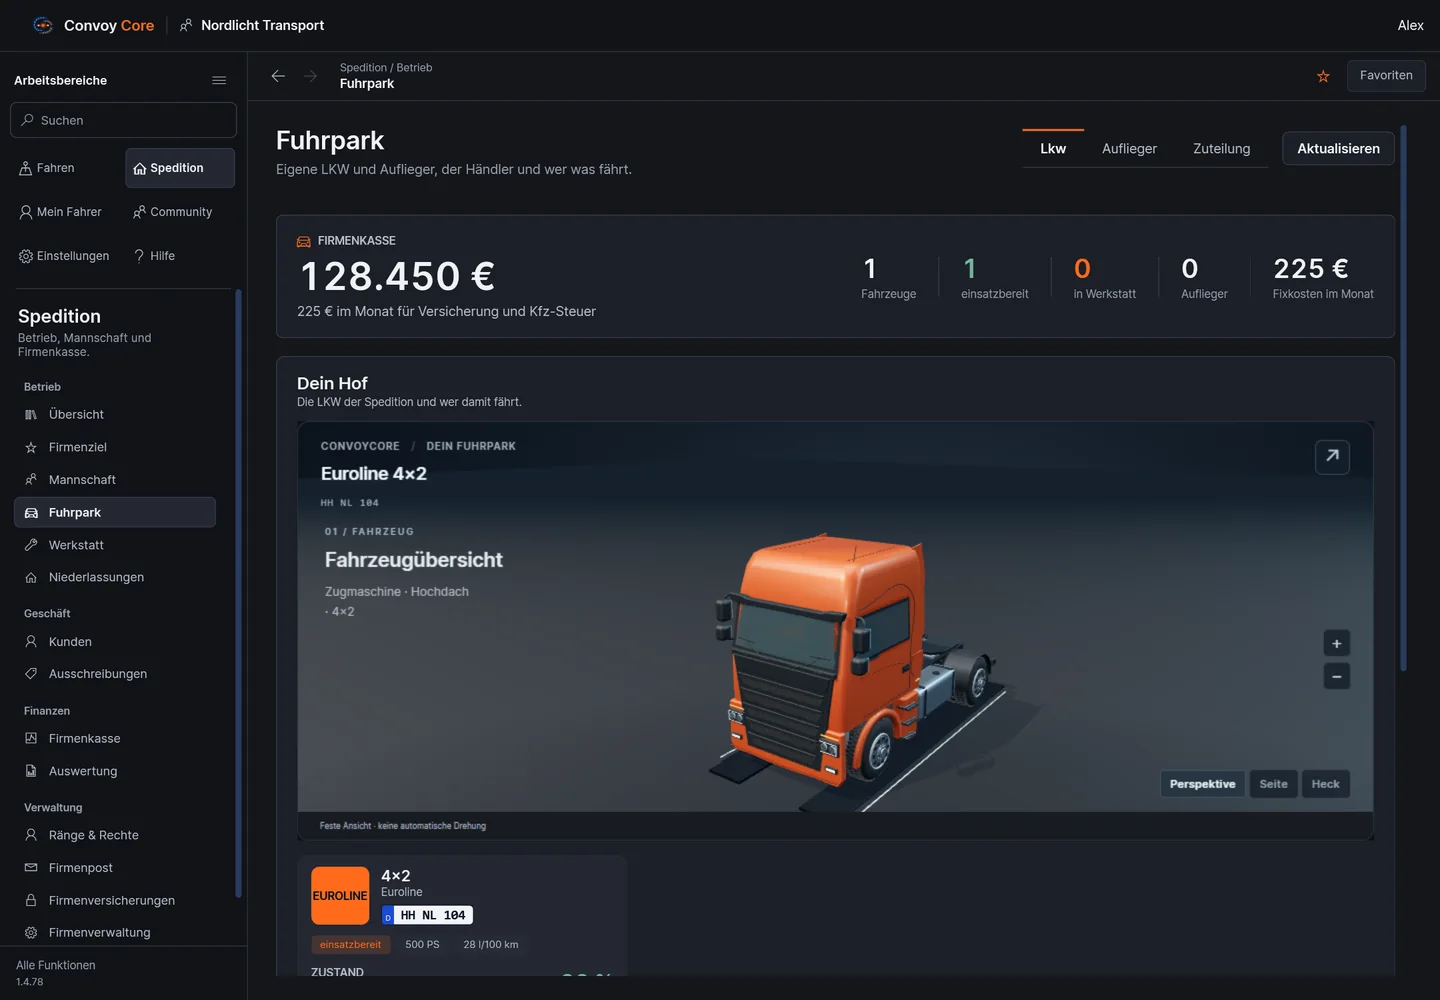Image resolution: width=1440 pixels, height=1000 pixels.
Task: Open the Spedition workspace
Action: [180, 168]
